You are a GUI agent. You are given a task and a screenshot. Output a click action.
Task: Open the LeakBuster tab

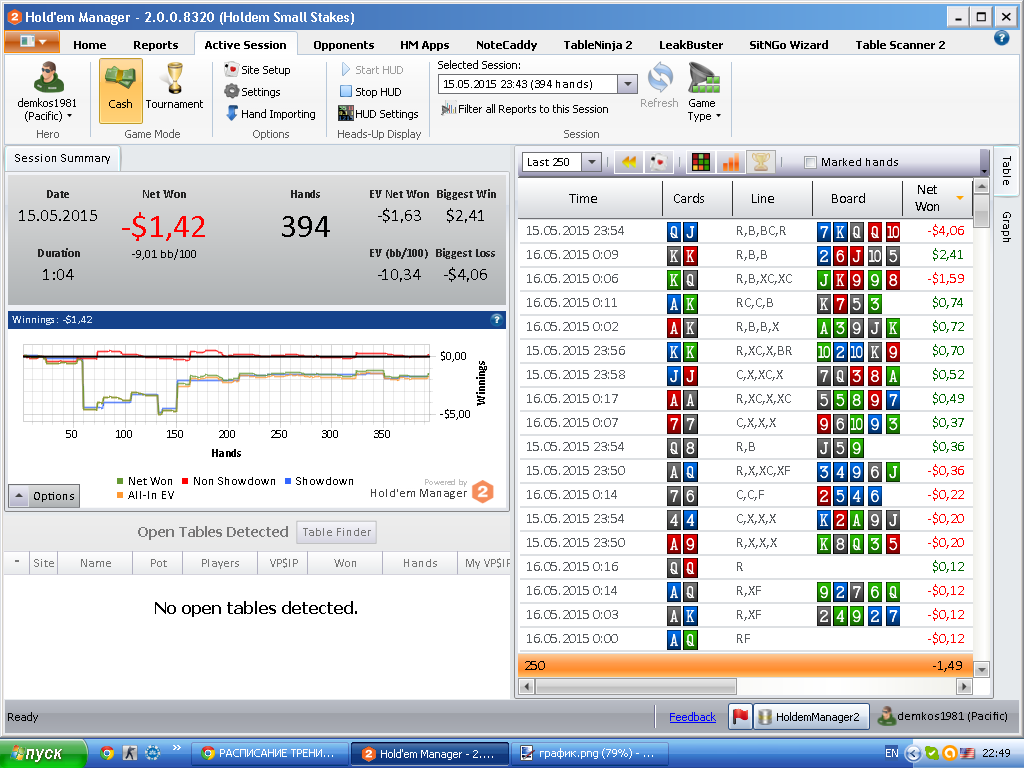tap(691, 45)
